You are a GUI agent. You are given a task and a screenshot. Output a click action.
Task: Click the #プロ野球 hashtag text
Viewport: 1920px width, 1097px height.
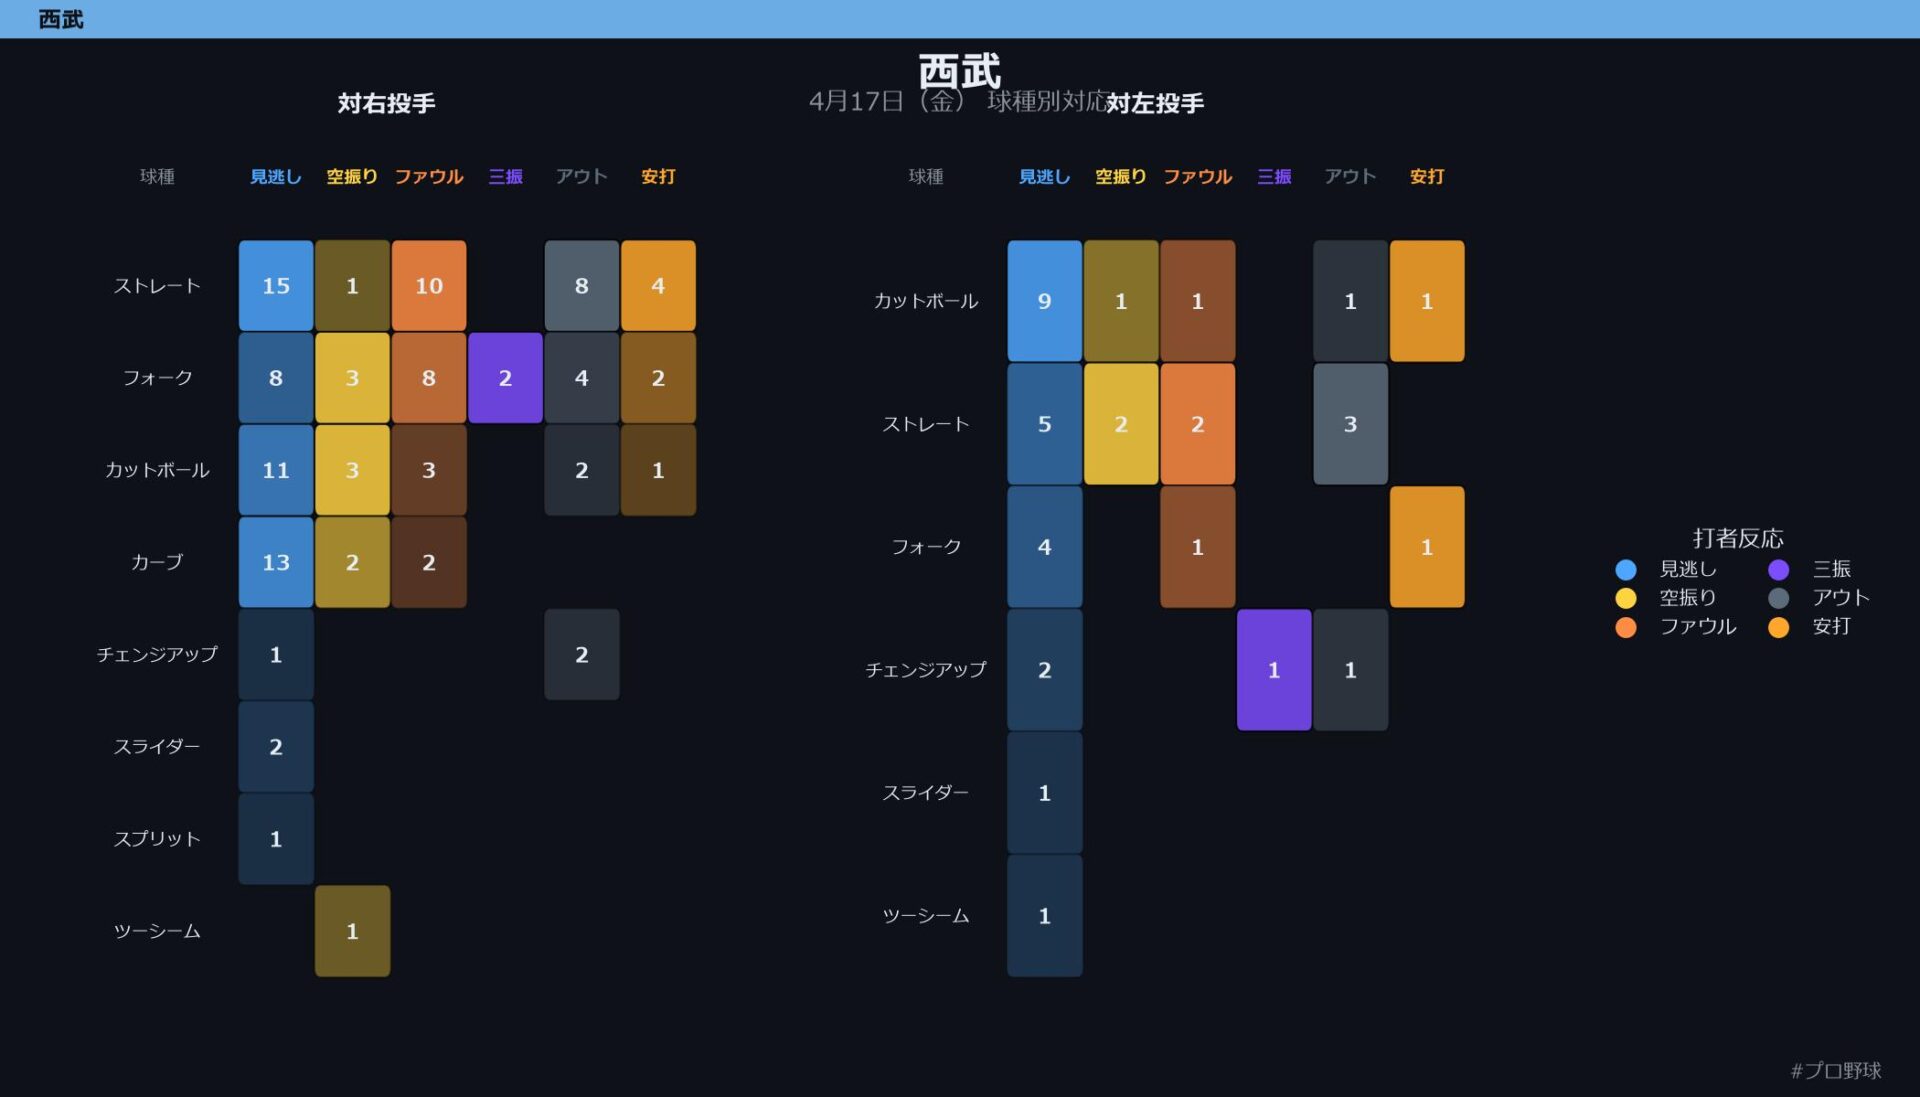click(1836, 1070)
